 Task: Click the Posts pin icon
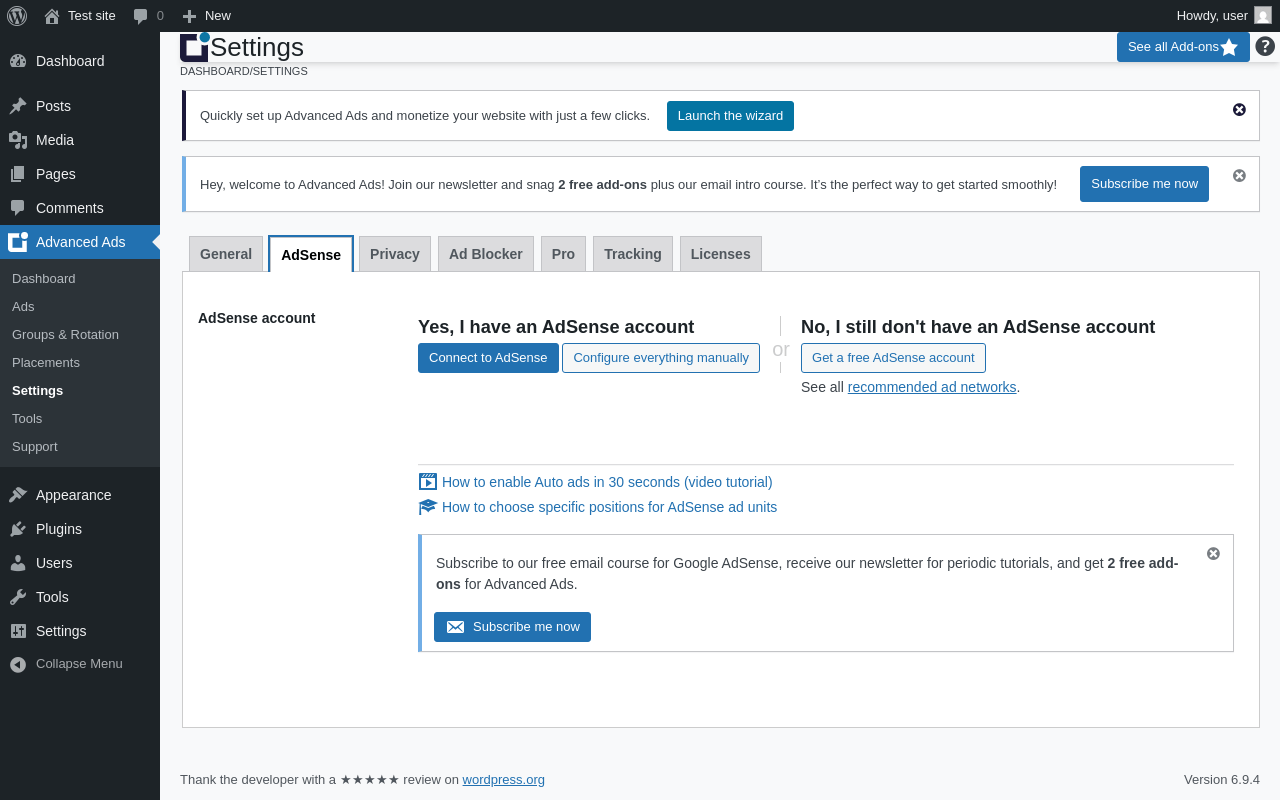click(18, 106)
